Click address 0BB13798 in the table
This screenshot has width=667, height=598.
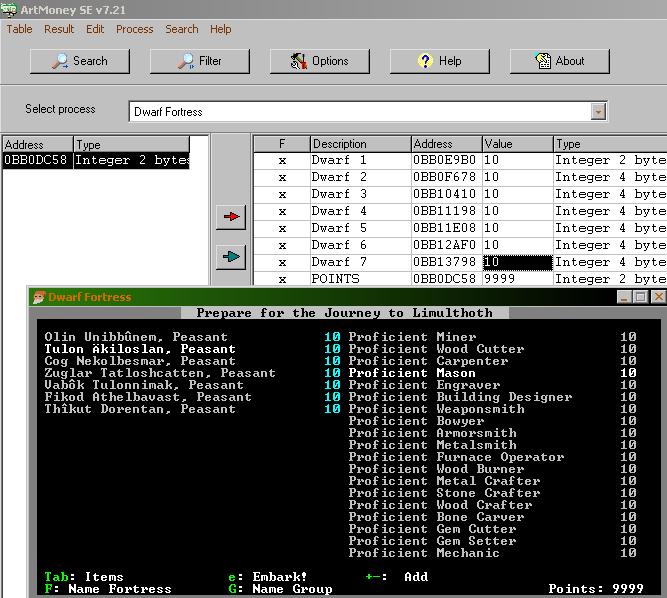point(447,263)
